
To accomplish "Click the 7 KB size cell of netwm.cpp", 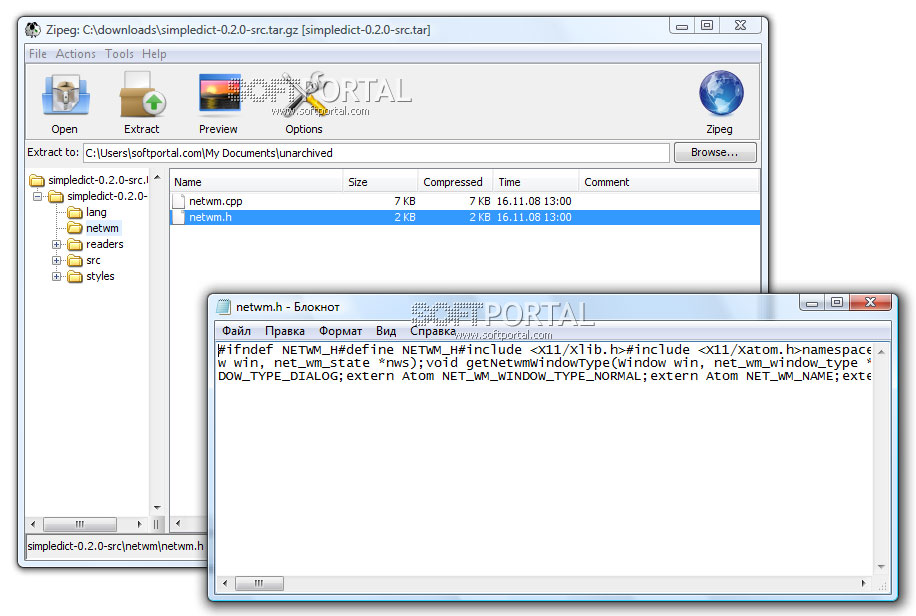I will tap(405, 201).
